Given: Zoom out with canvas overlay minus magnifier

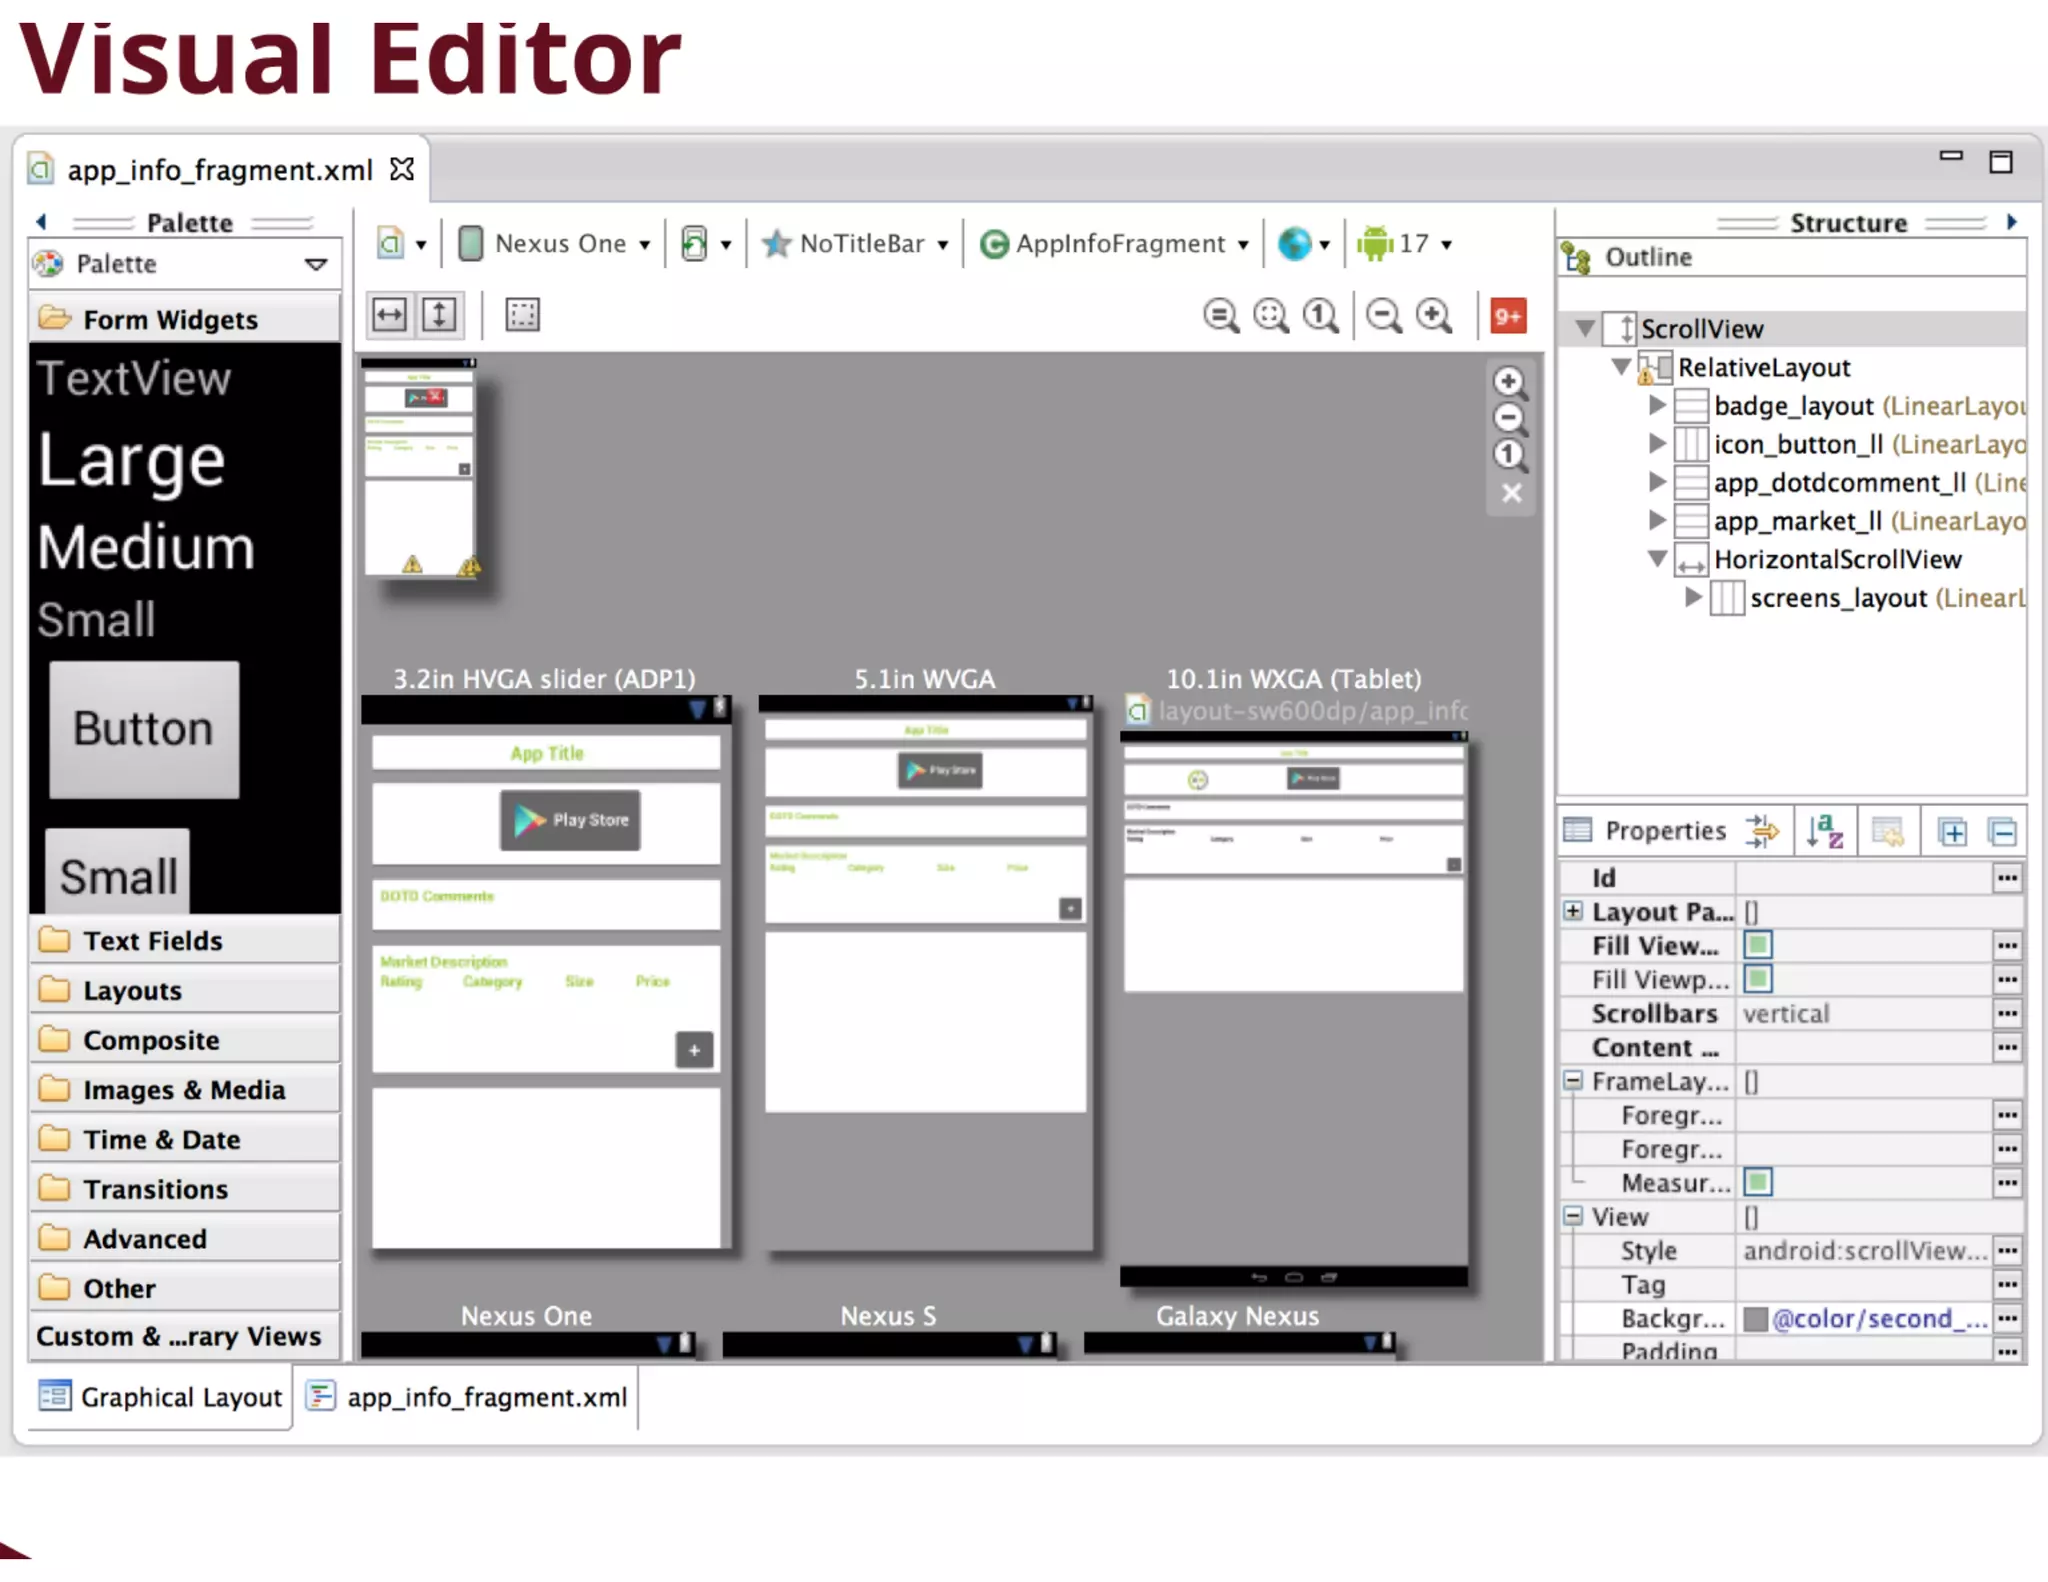Looking at the screenshot, I should tap(1509, 418).
